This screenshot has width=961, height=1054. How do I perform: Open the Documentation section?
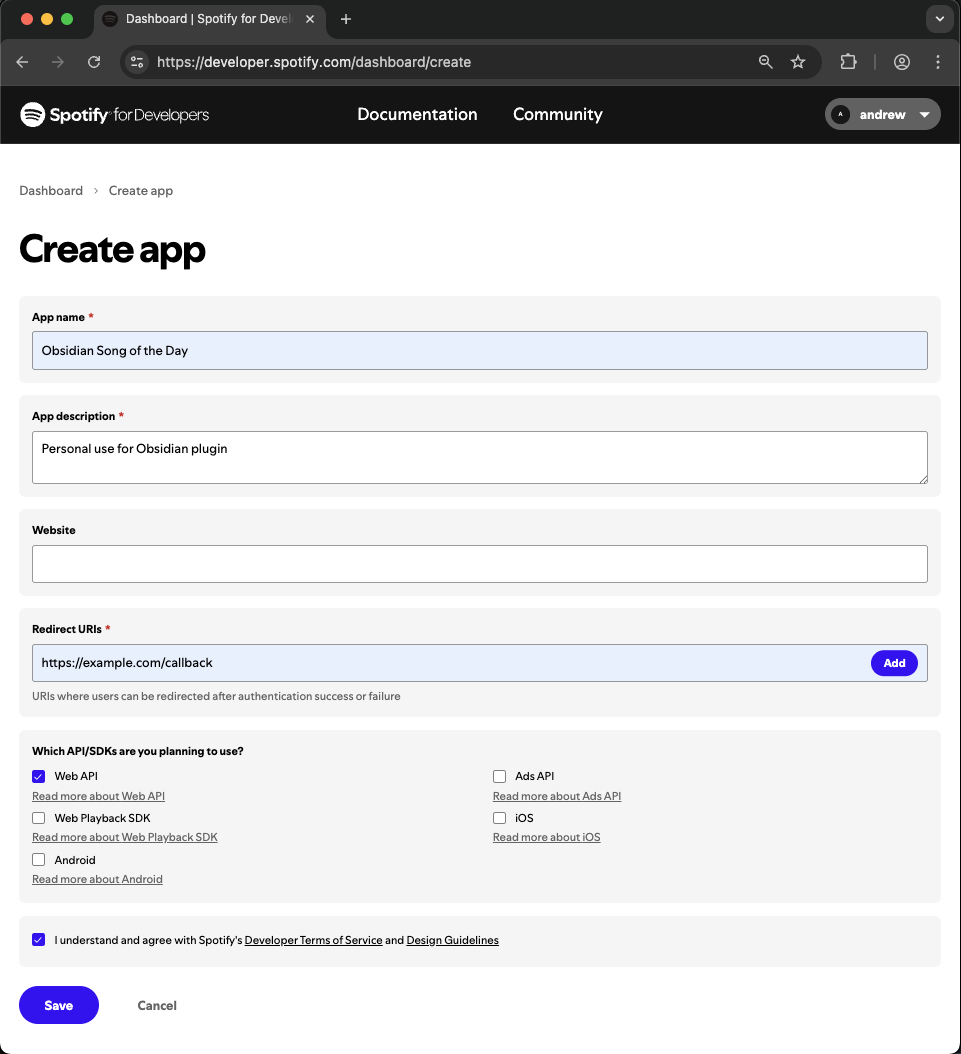(x=417, y=114)
